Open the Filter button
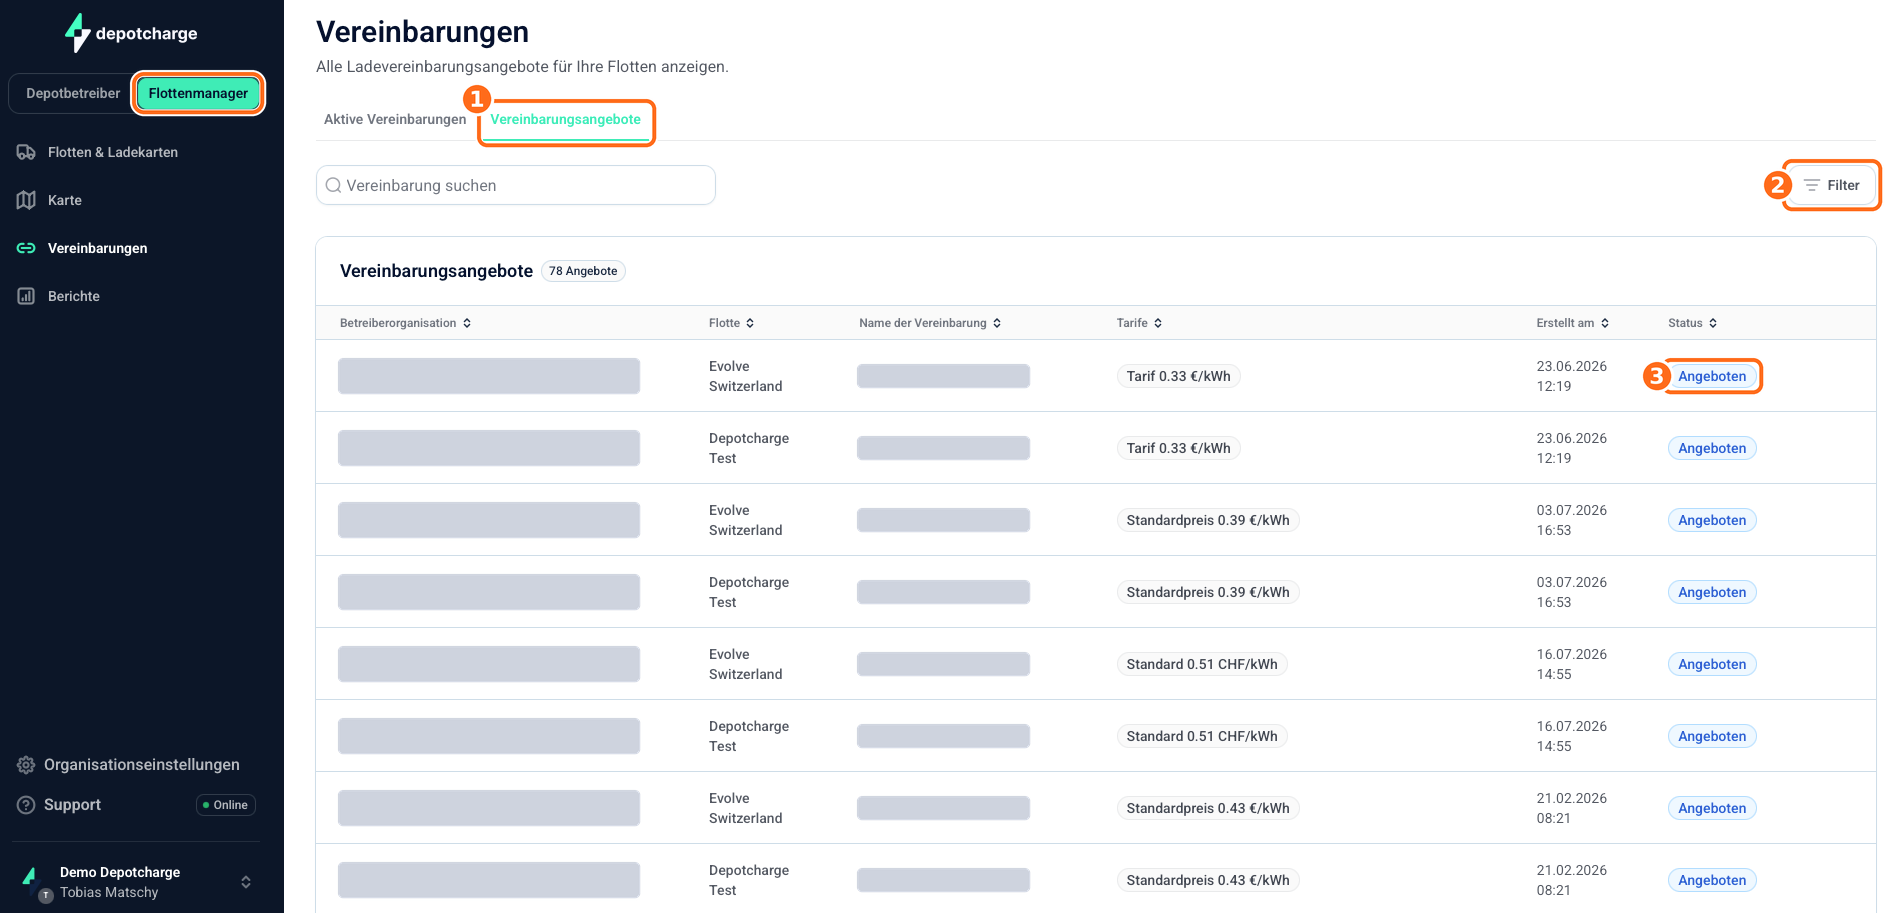 (1831, 185)
